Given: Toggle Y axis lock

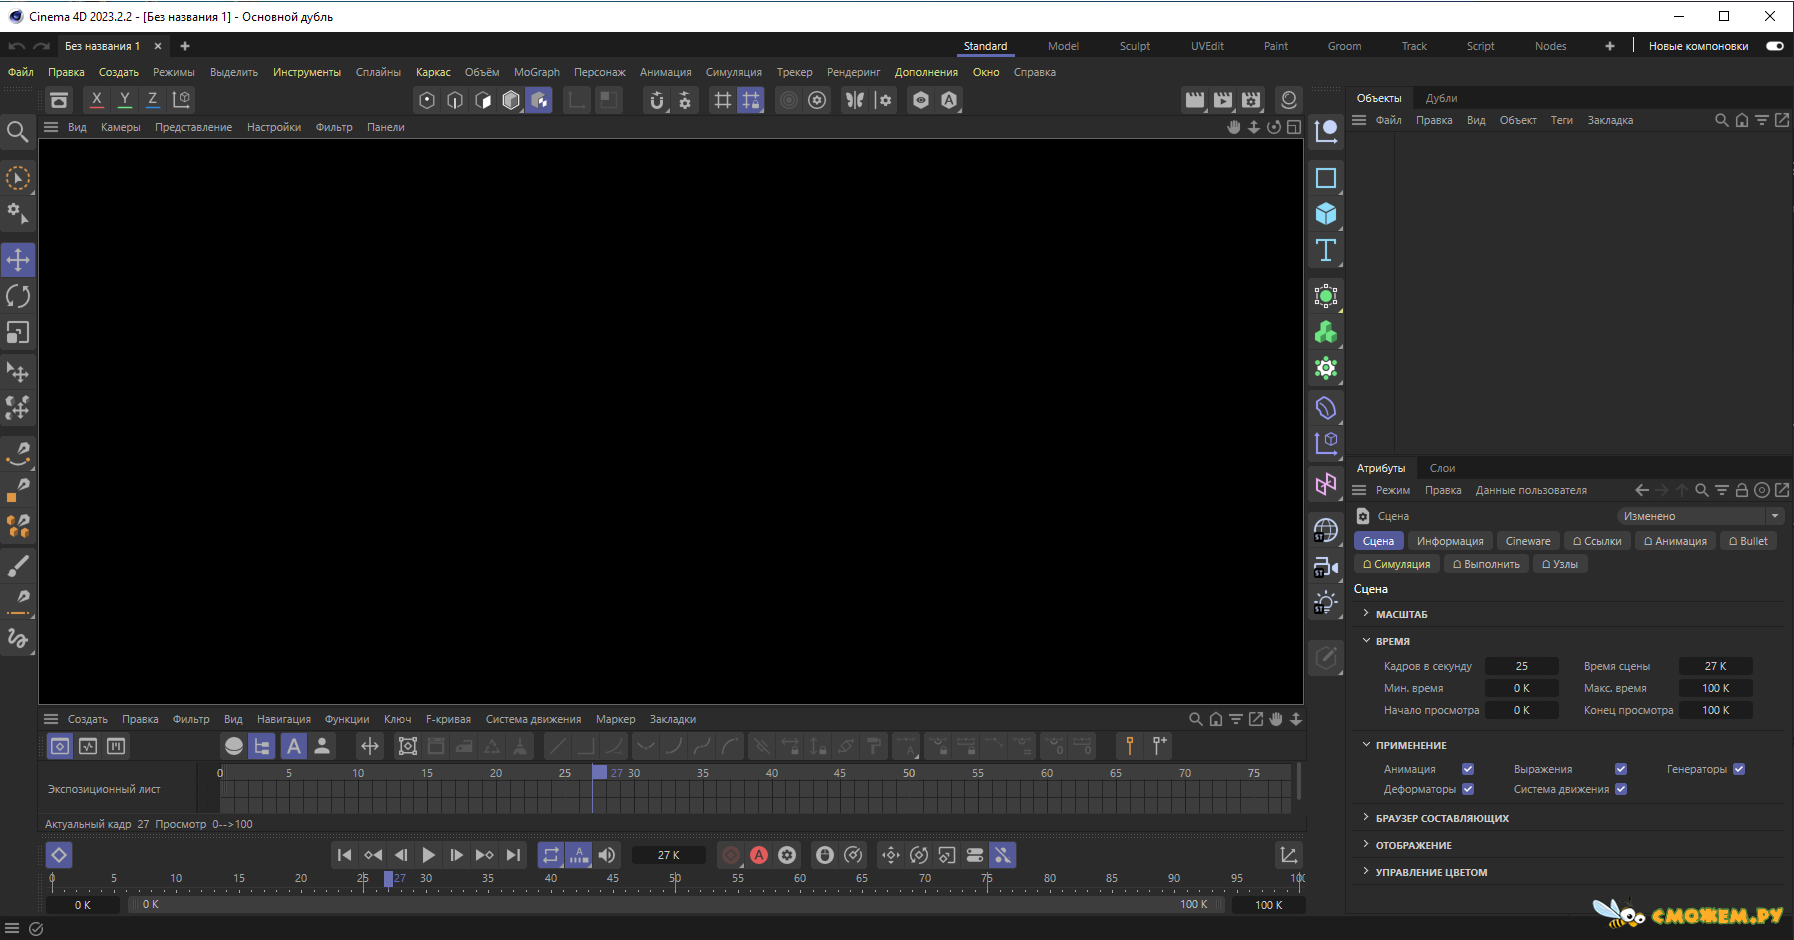Looking at the screenshot, I should tap(124, 99).
